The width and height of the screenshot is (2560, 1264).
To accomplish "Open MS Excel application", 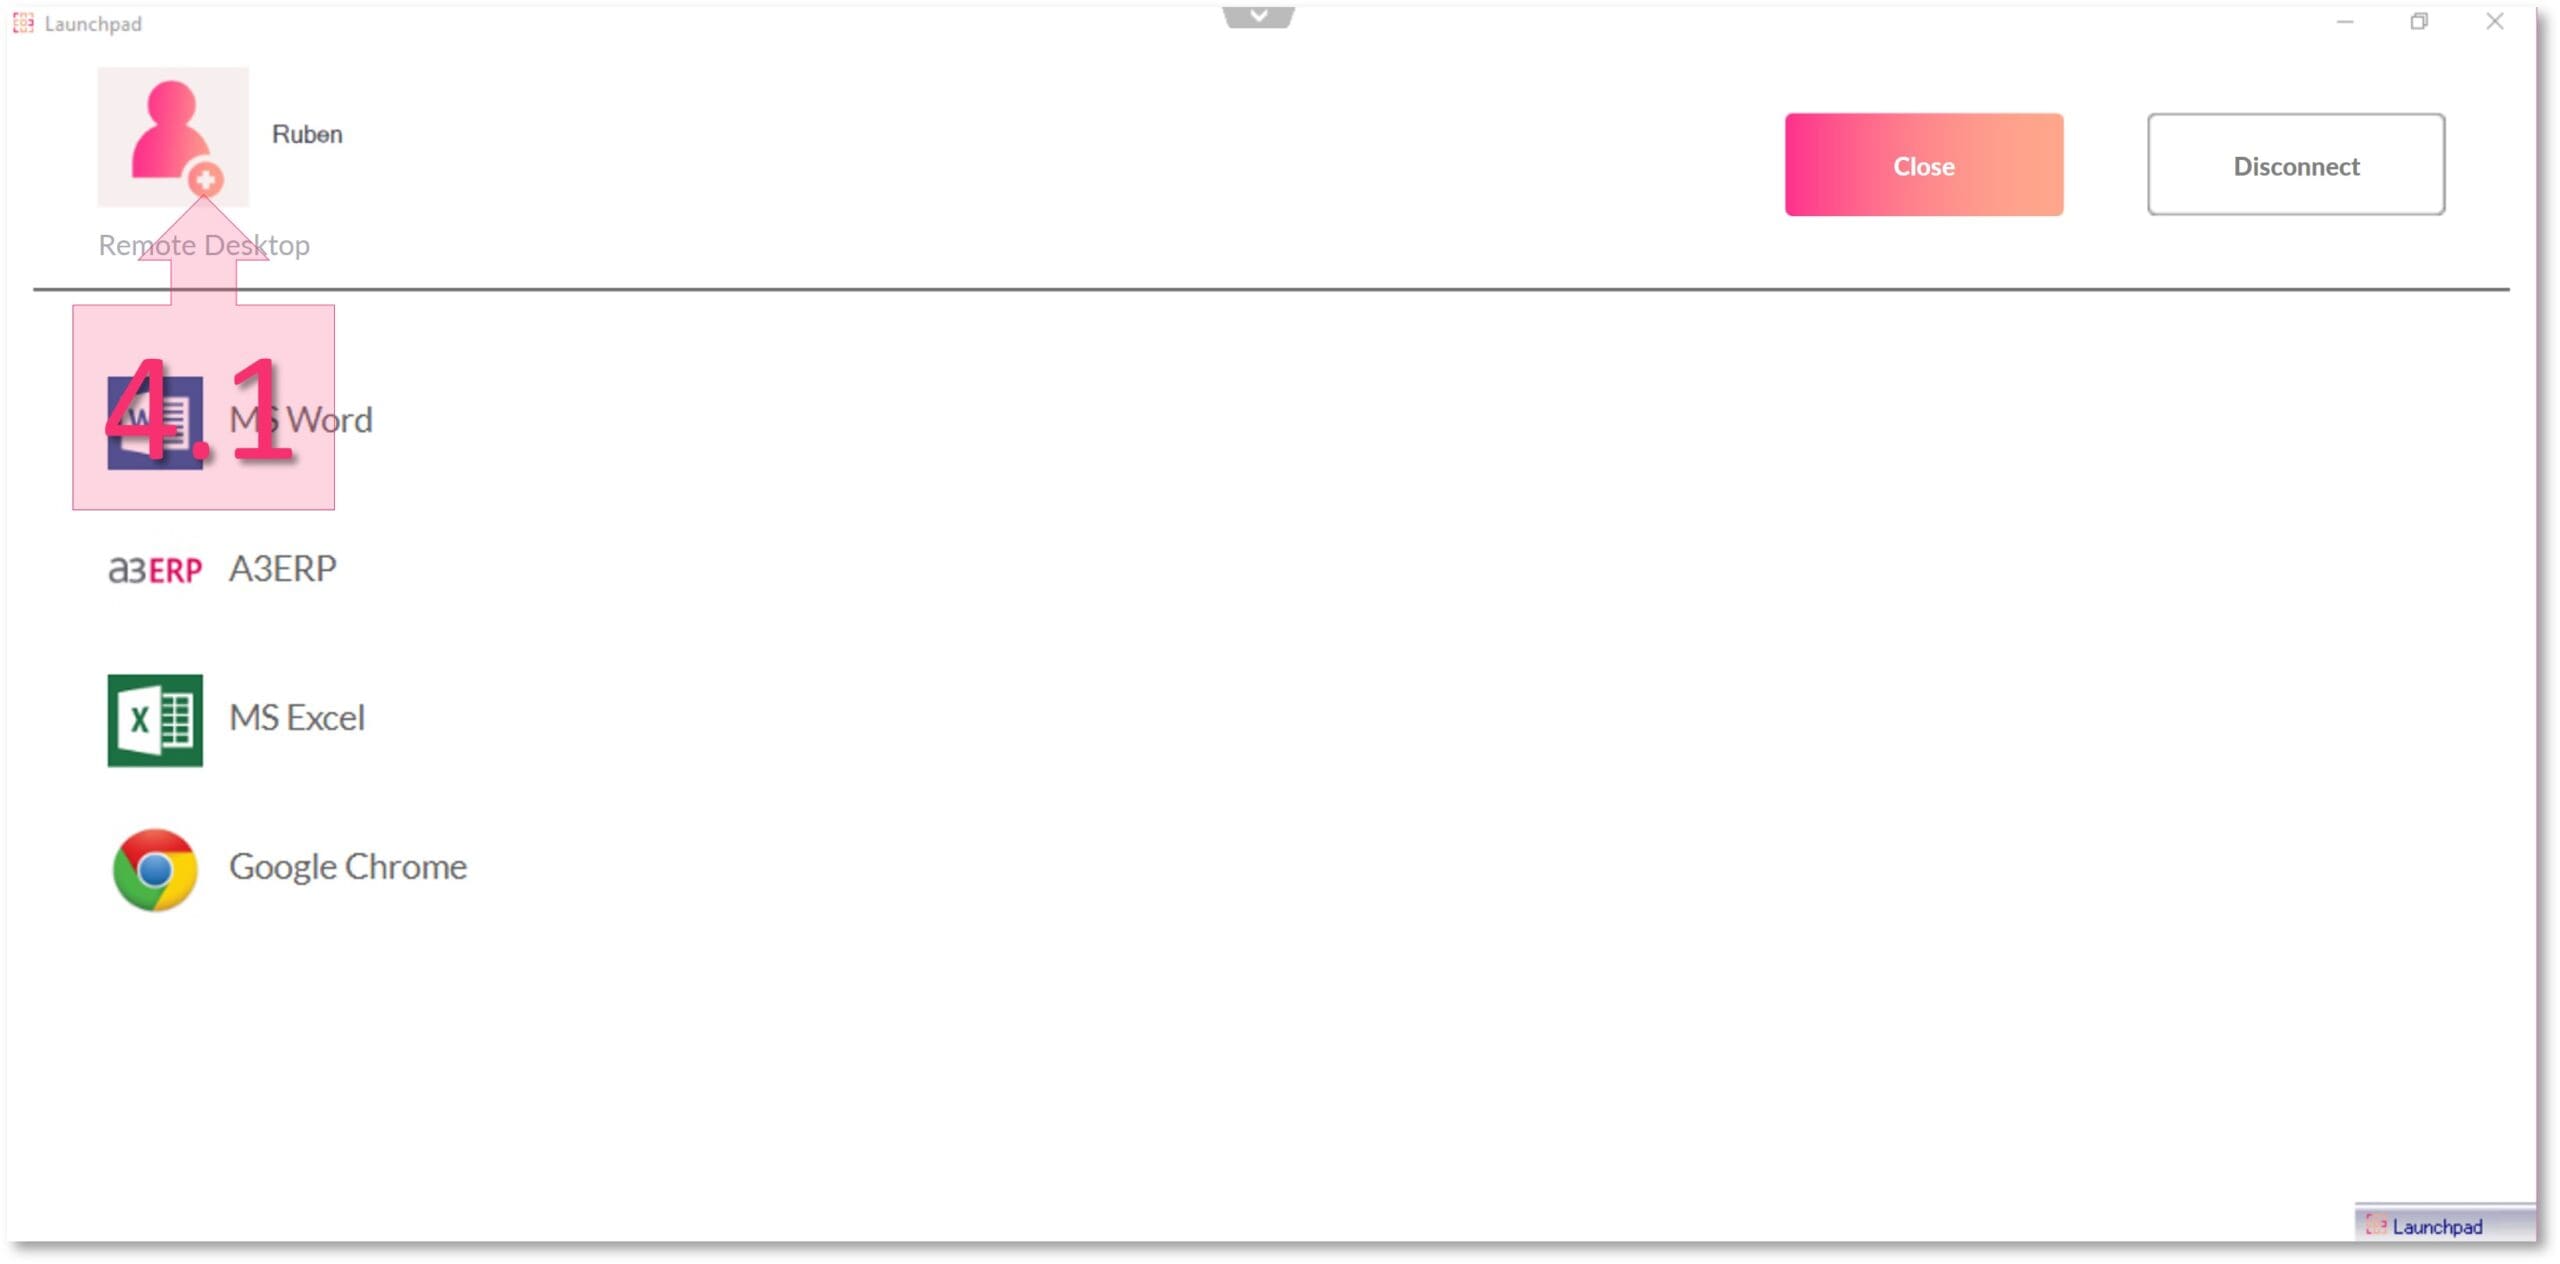I will pyautogui.click(x=155, y=715).
